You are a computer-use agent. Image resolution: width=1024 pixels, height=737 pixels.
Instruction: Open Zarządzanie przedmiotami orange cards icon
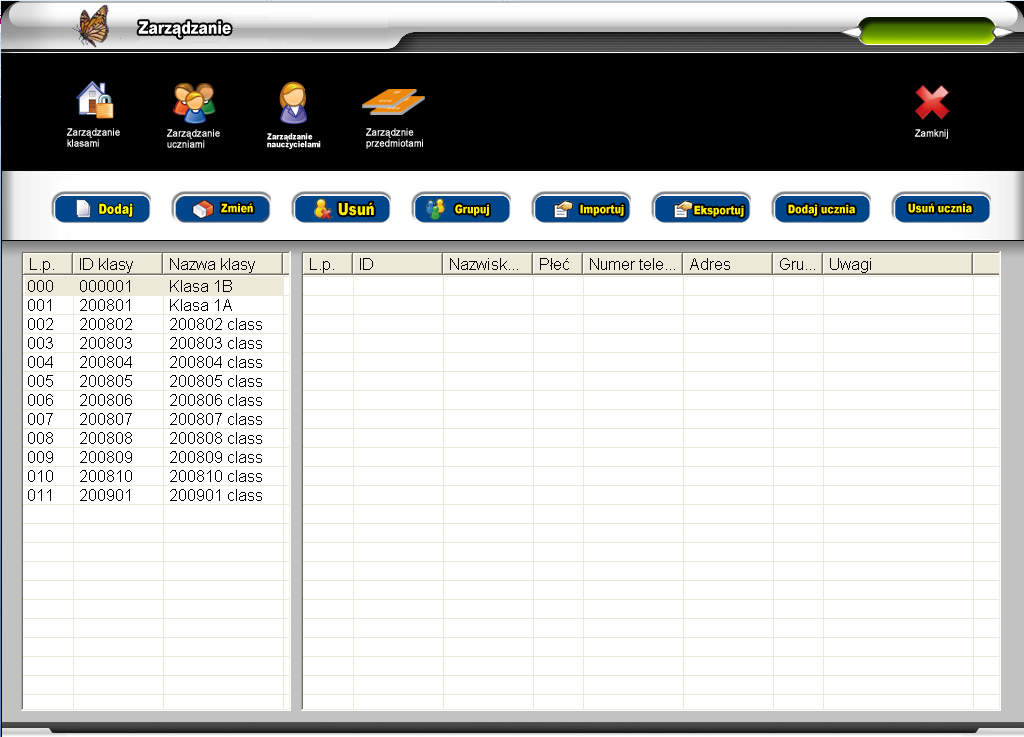click(x=393, y=102)
